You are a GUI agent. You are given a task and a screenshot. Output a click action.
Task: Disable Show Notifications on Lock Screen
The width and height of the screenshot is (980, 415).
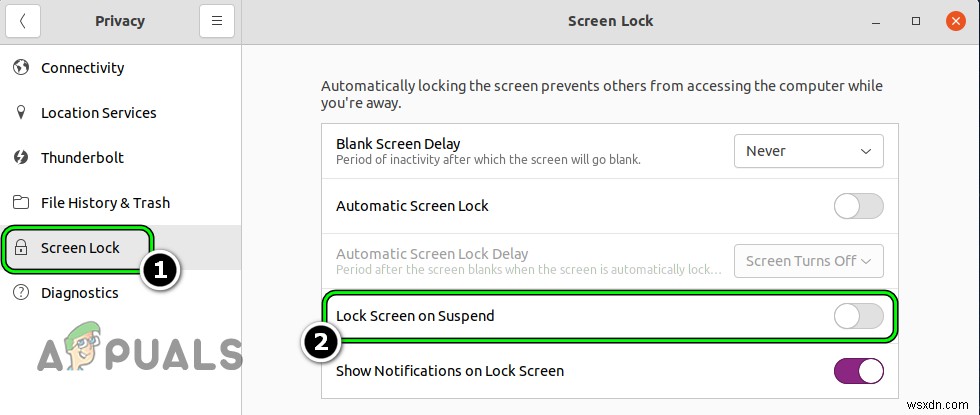pyautogui.click(x=858, y=371)
